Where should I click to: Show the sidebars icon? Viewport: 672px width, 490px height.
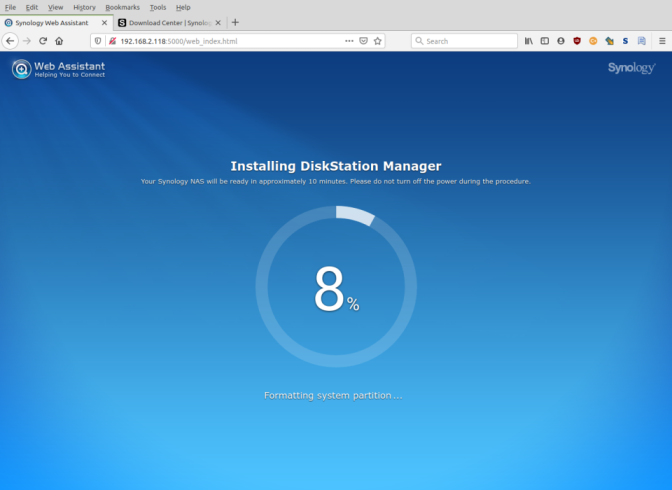(545, 41)
